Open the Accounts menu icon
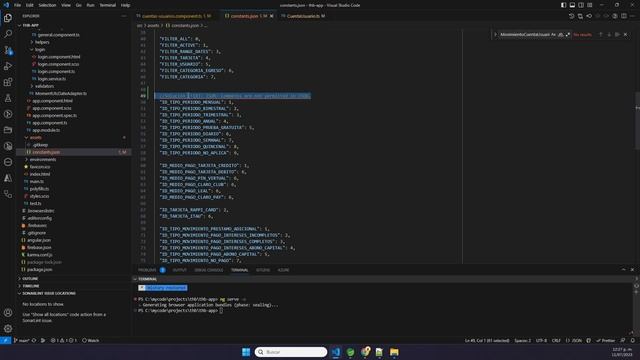 click(x=8, y=313)
